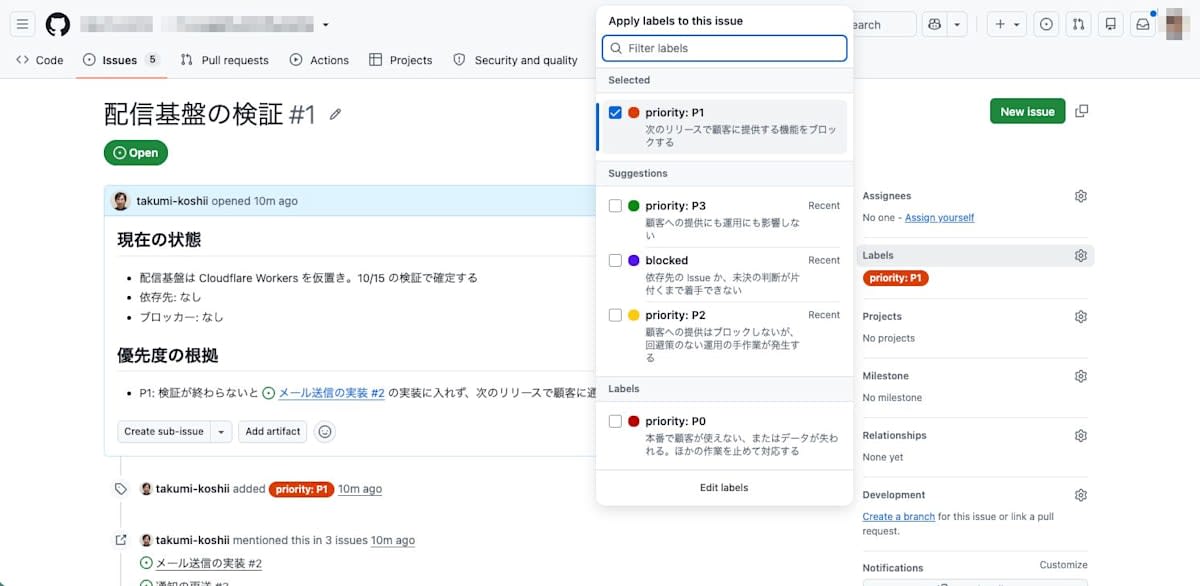
Task: Check the blocked label checkbox
Action: click(615, 260)
